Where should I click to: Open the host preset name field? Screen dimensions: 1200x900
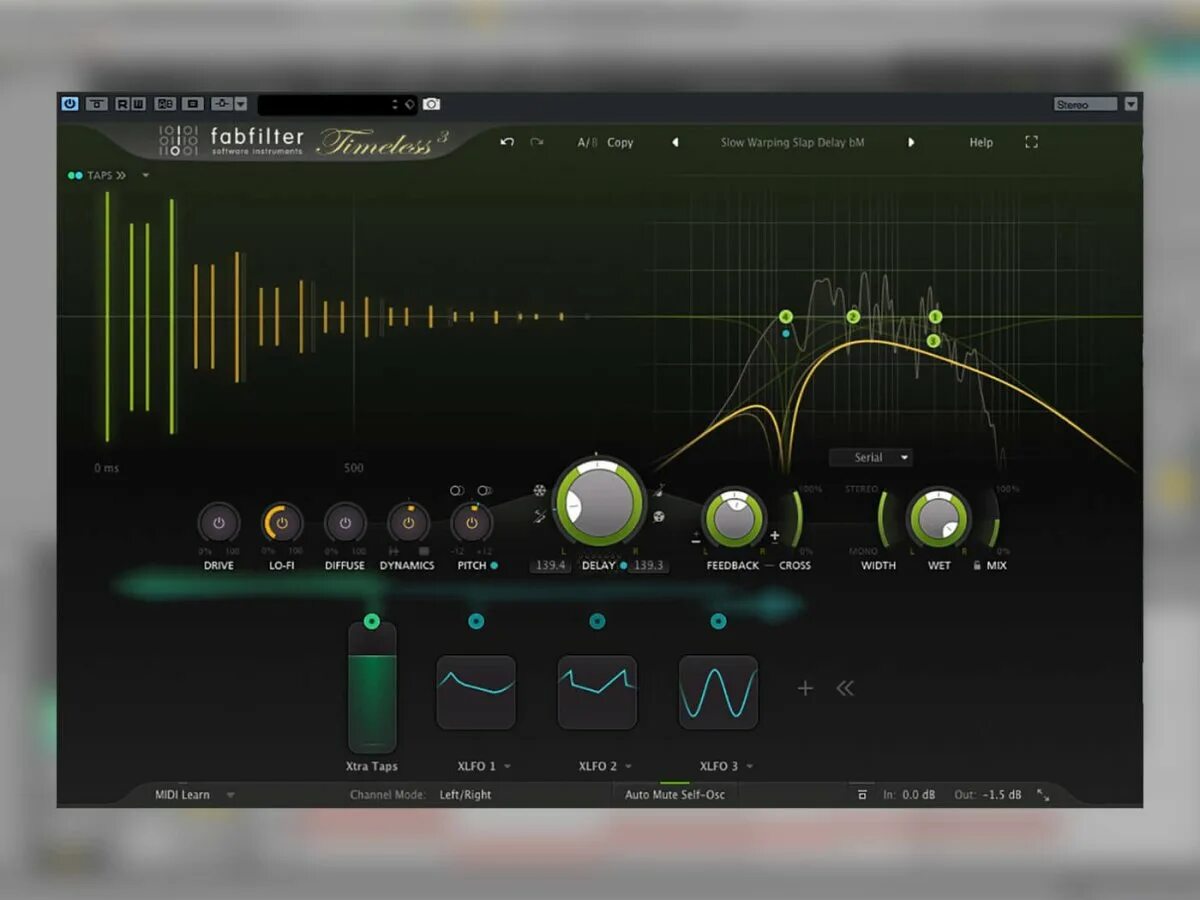pyautogui.click(x=337, y=104)
